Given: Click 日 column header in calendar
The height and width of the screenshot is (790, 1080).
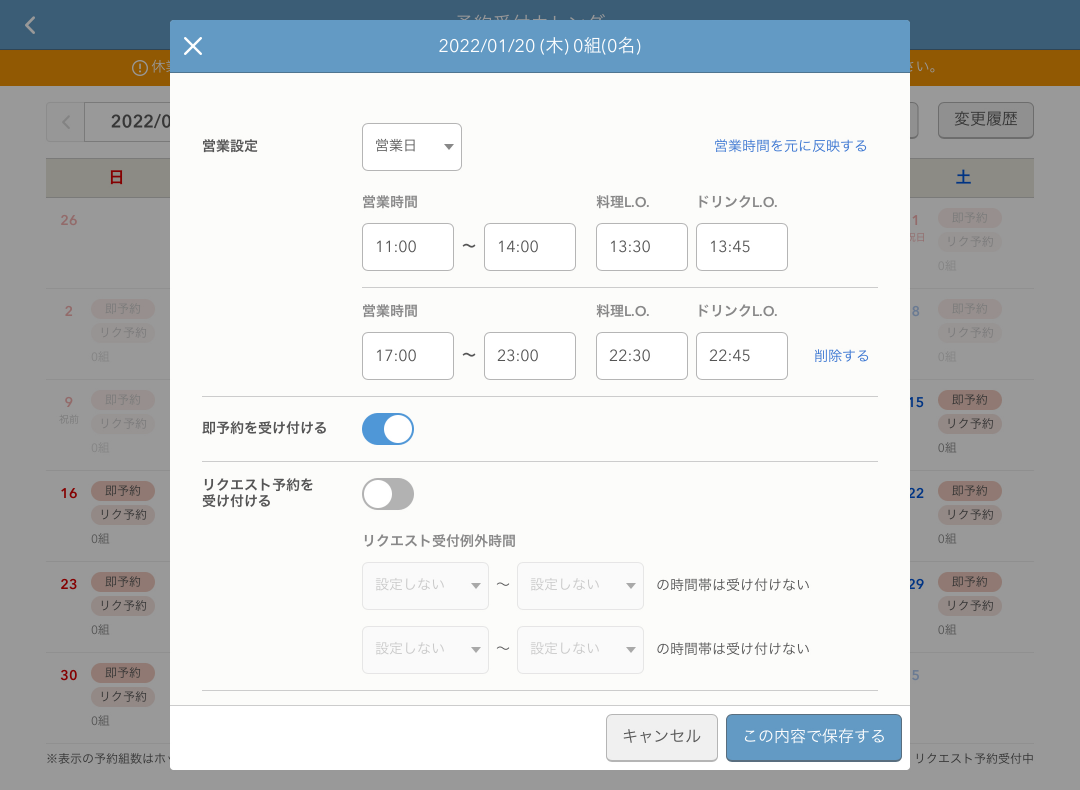Looking at the screenshot, I should click(116, 178).
